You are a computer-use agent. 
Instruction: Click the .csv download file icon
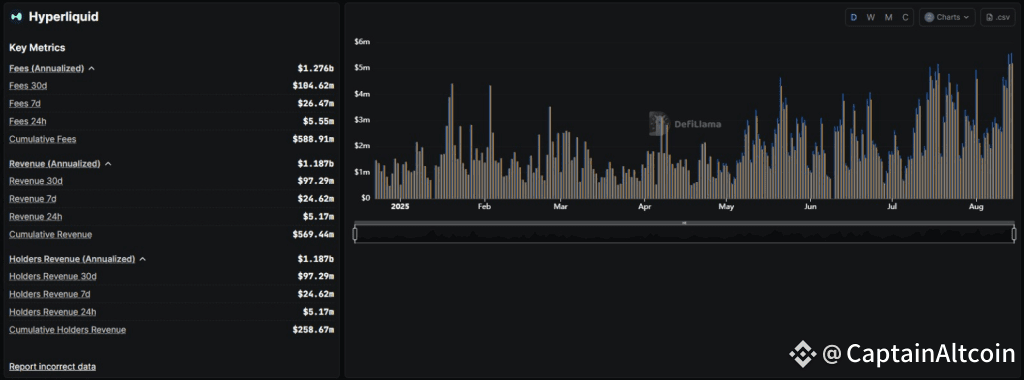989,18
